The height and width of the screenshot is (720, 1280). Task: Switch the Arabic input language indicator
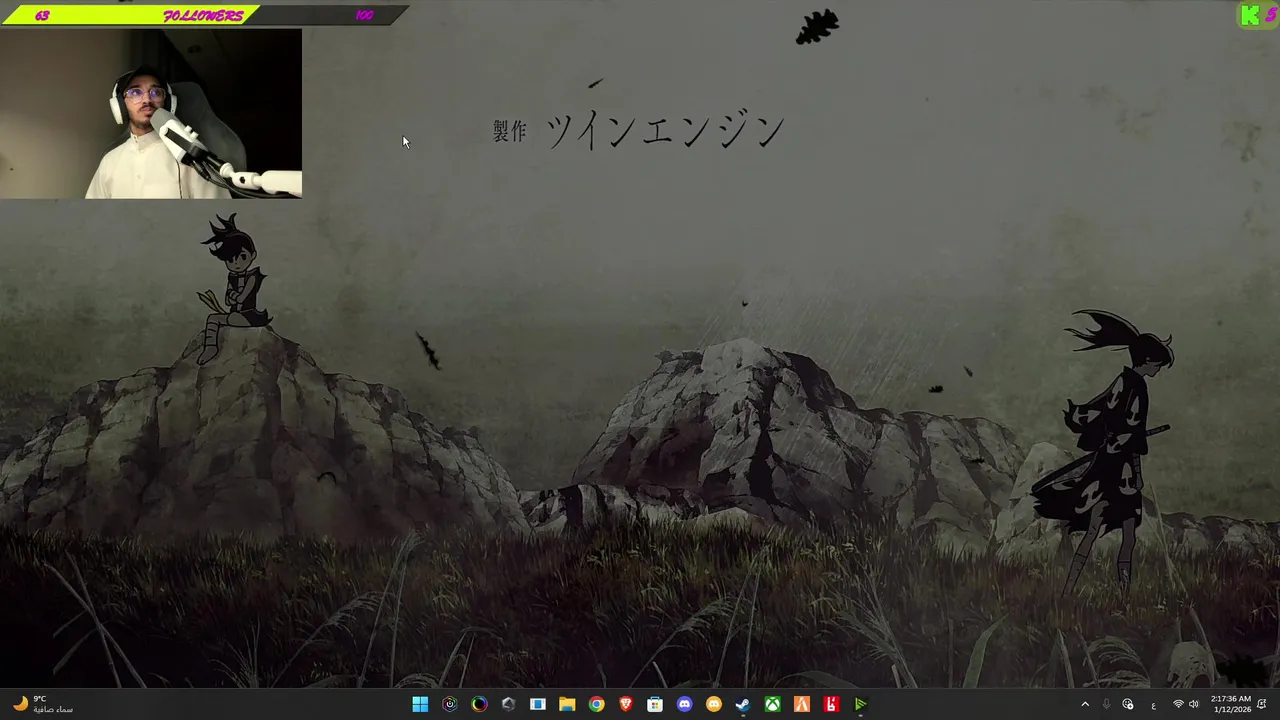[x=1153, y=704]
